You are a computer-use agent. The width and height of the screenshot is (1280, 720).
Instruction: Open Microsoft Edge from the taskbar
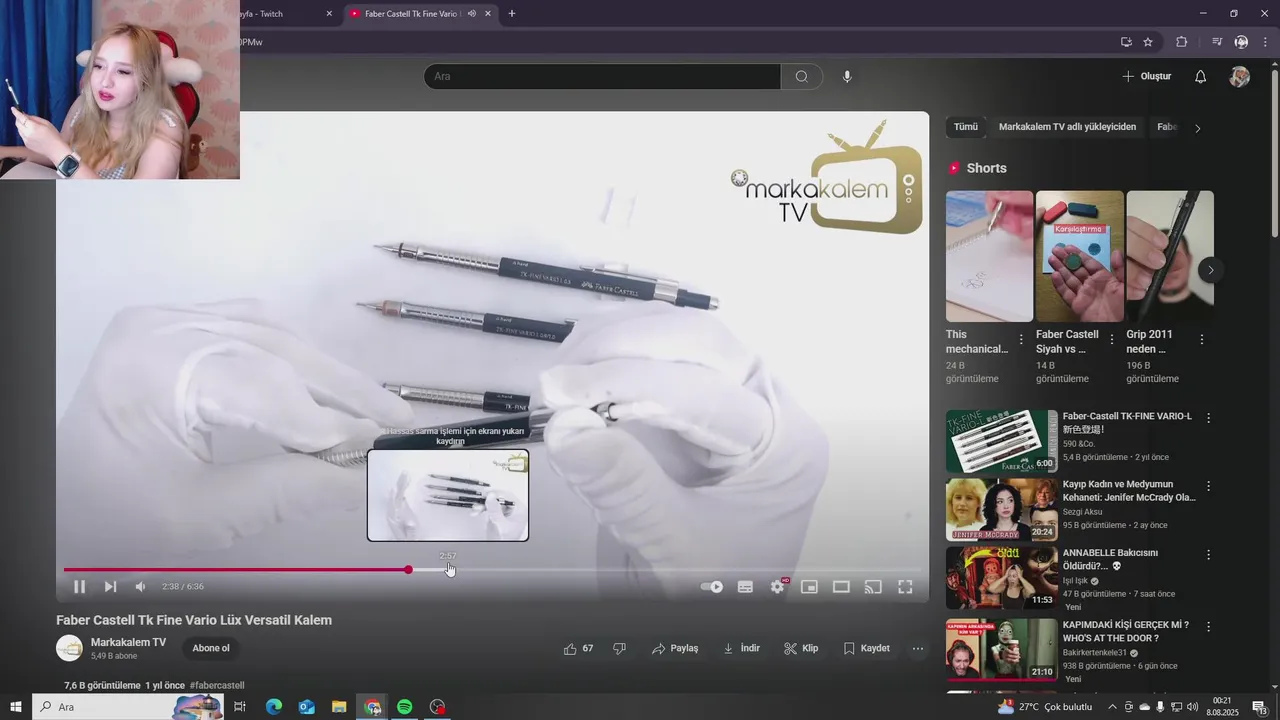pyautogui.click(x=274, y=707)
